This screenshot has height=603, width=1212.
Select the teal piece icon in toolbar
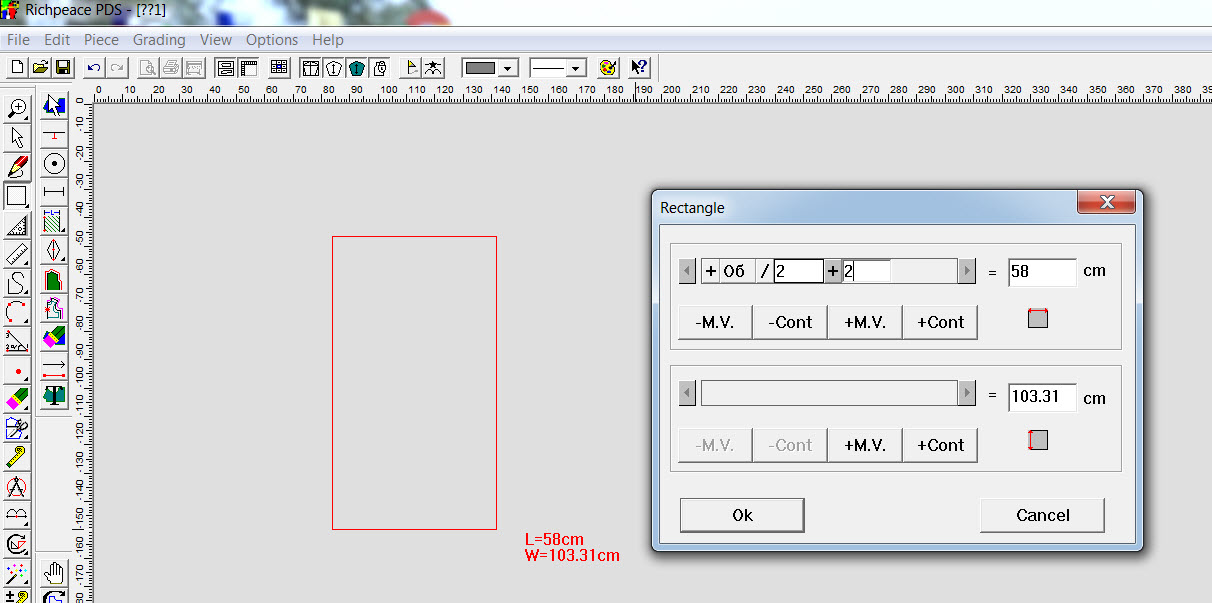pos(356,68)
